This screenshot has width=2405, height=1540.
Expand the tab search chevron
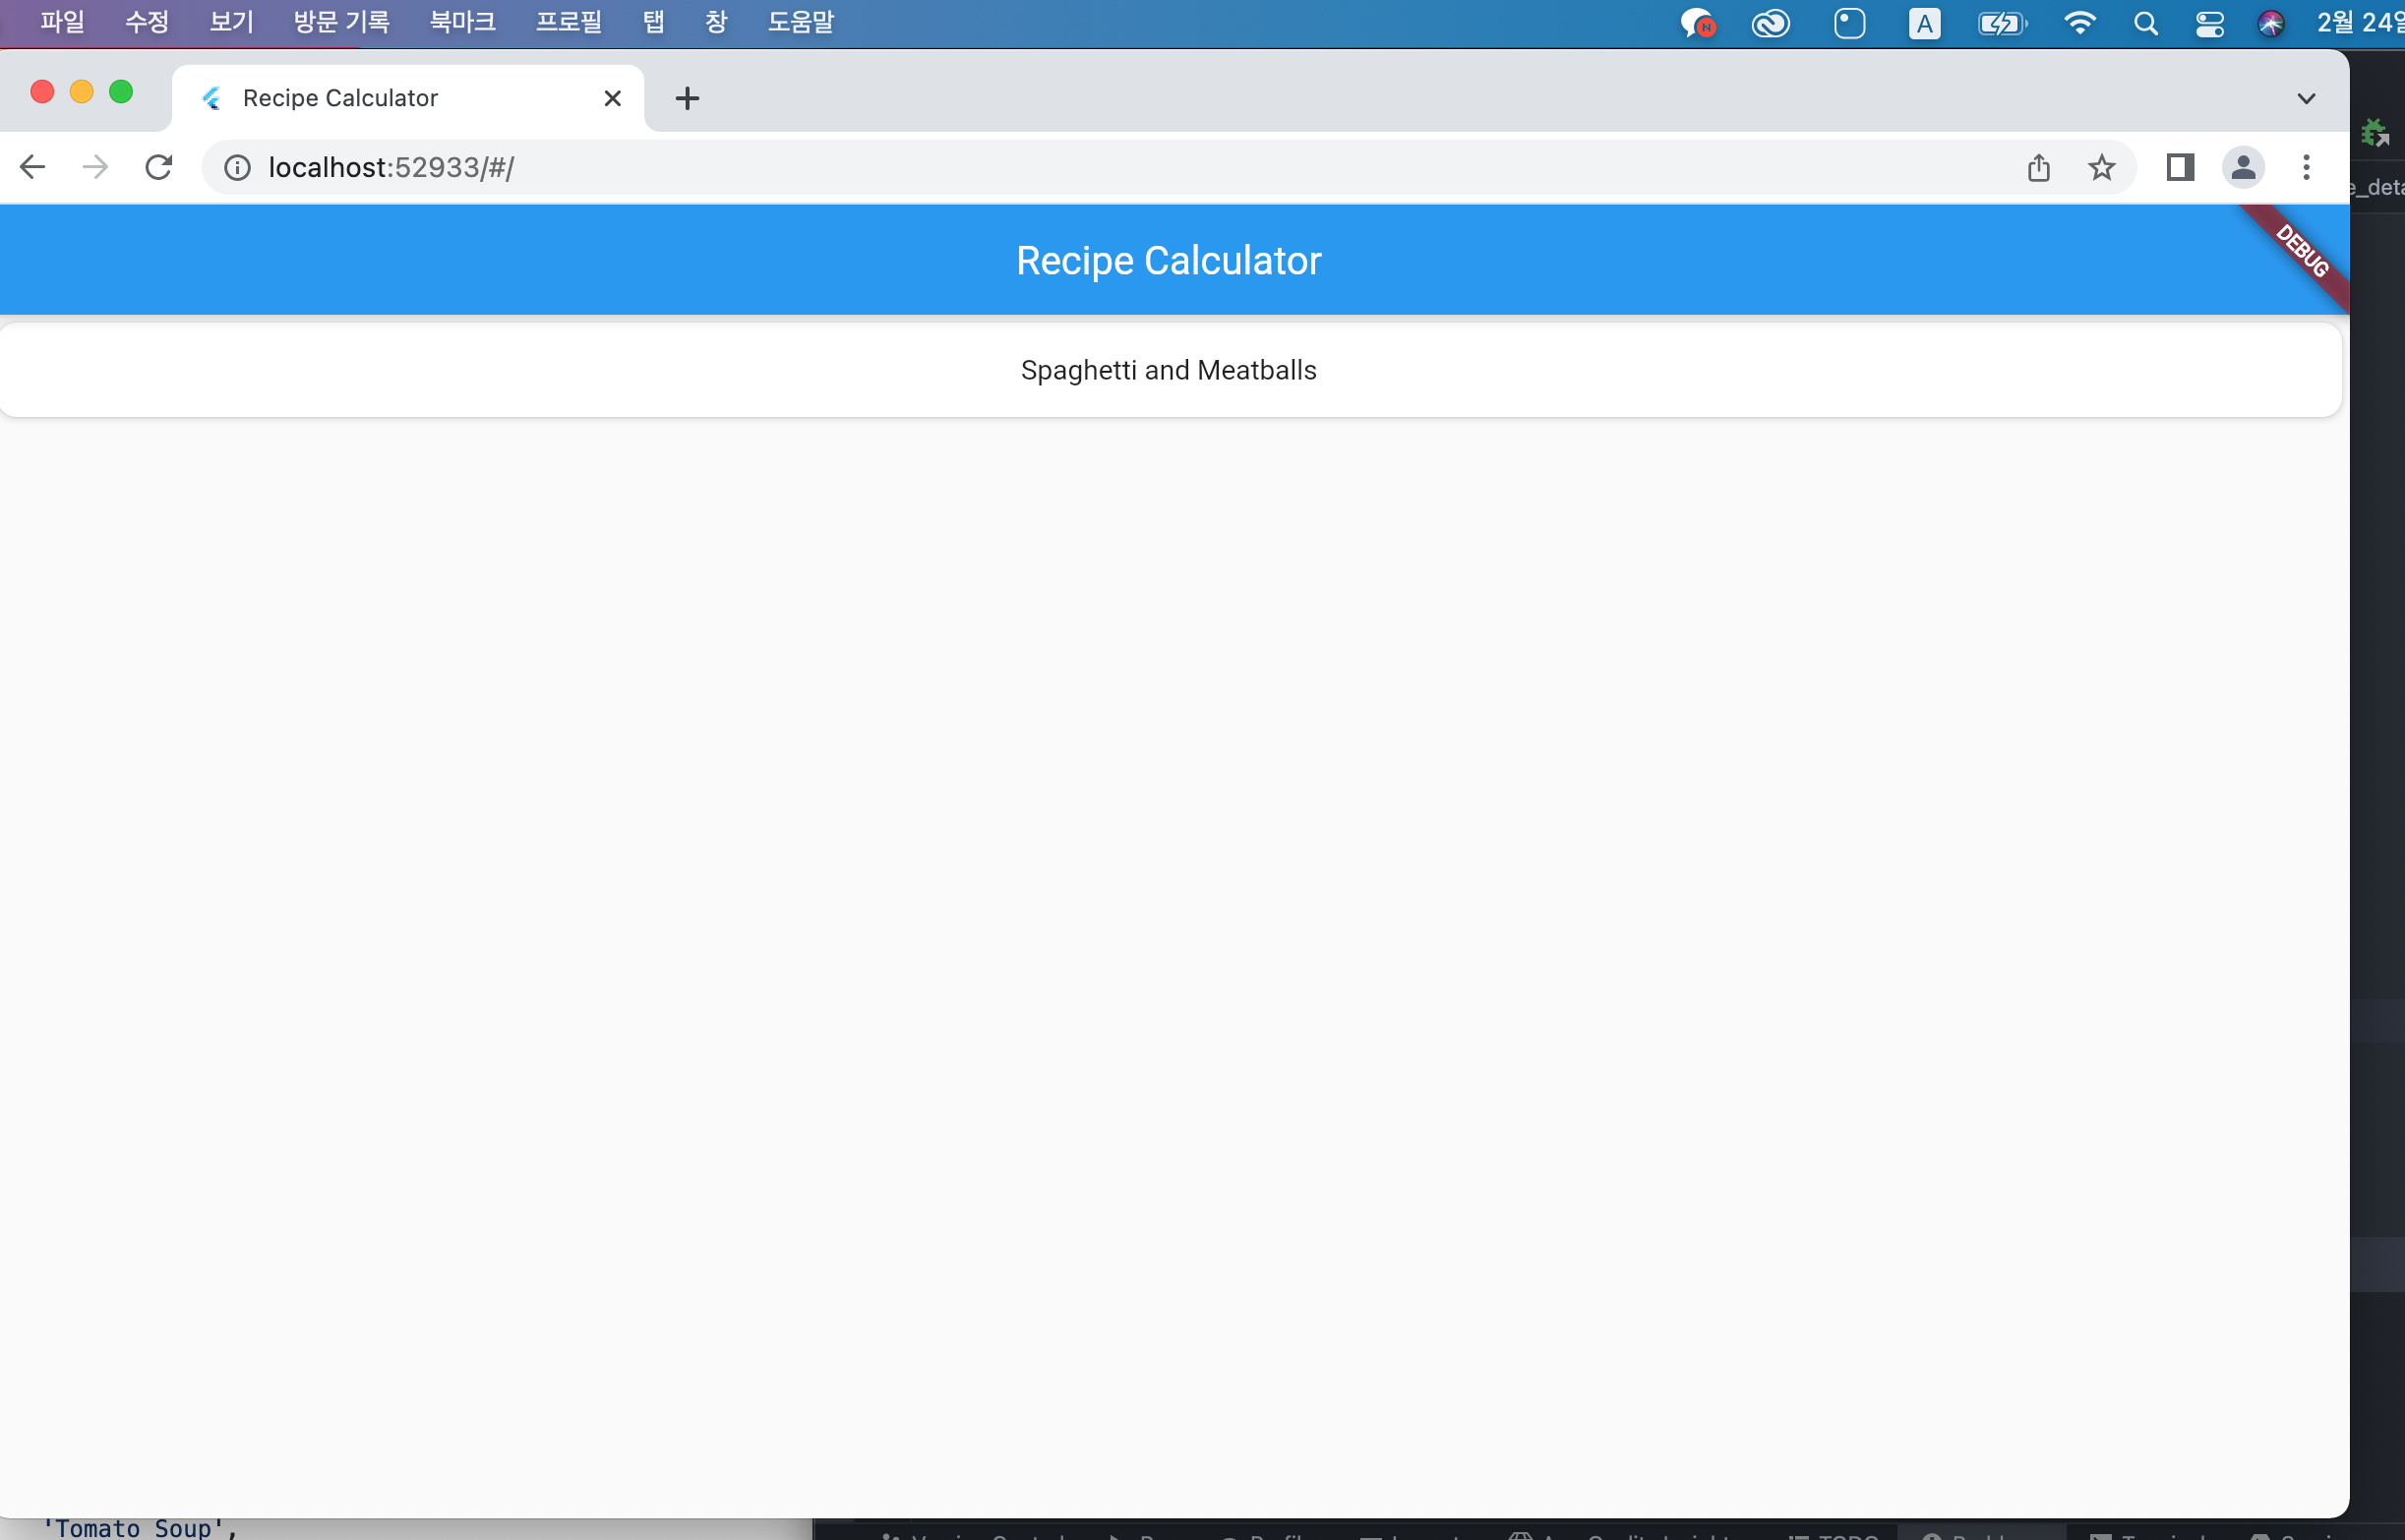2306,98
